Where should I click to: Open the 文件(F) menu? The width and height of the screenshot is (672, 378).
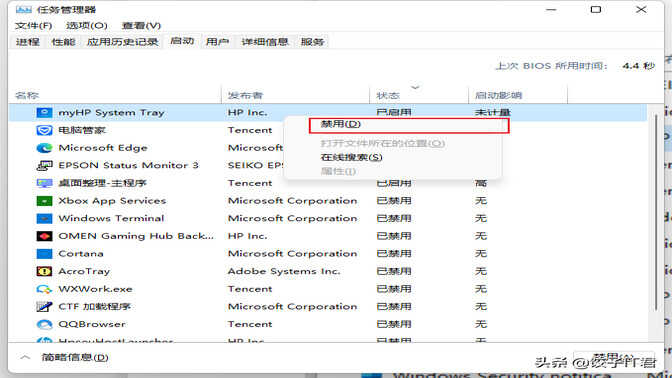[x=33, y=26]
